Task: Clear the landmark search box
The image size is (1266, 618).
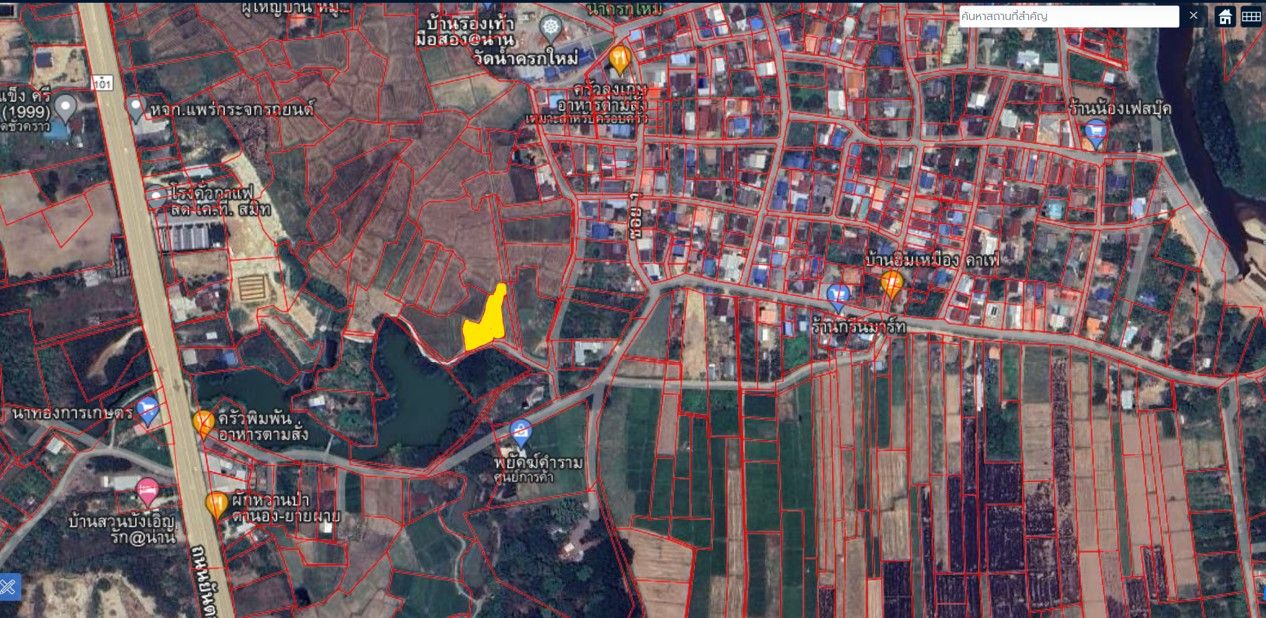Action: tap(1193, 16)
